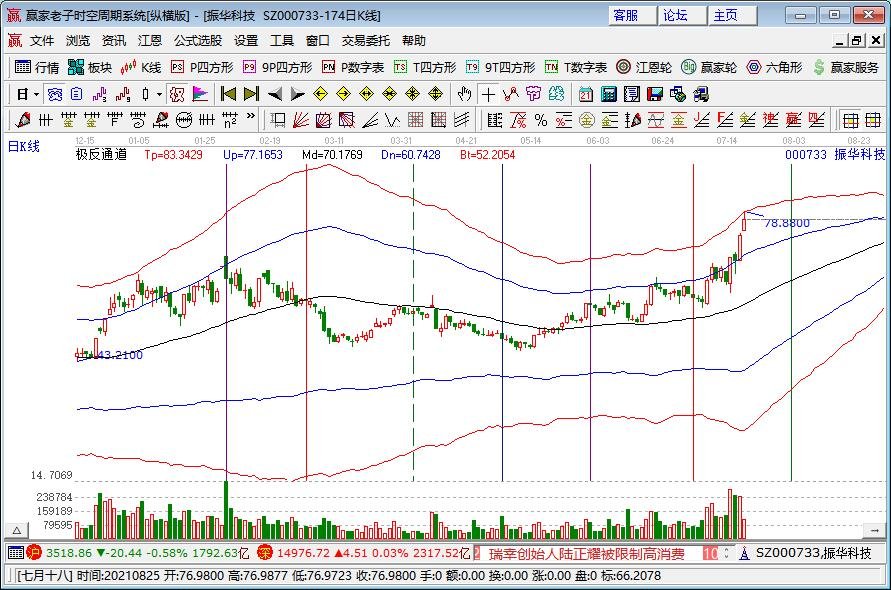Select the hand pan tool
Viewport: 891px width, 590px height.
(464, 94)
